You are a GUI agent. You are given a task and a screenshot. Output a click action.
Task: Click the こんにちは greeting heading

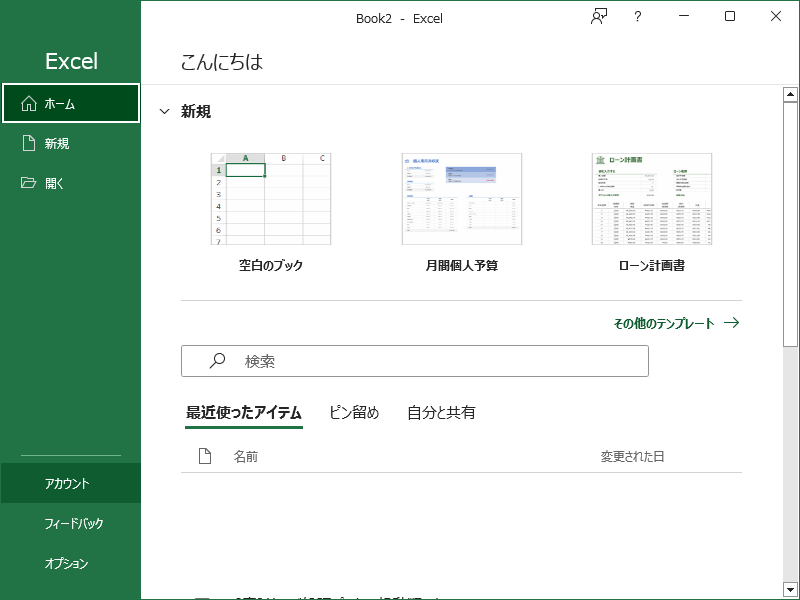[x=221, y=62]
